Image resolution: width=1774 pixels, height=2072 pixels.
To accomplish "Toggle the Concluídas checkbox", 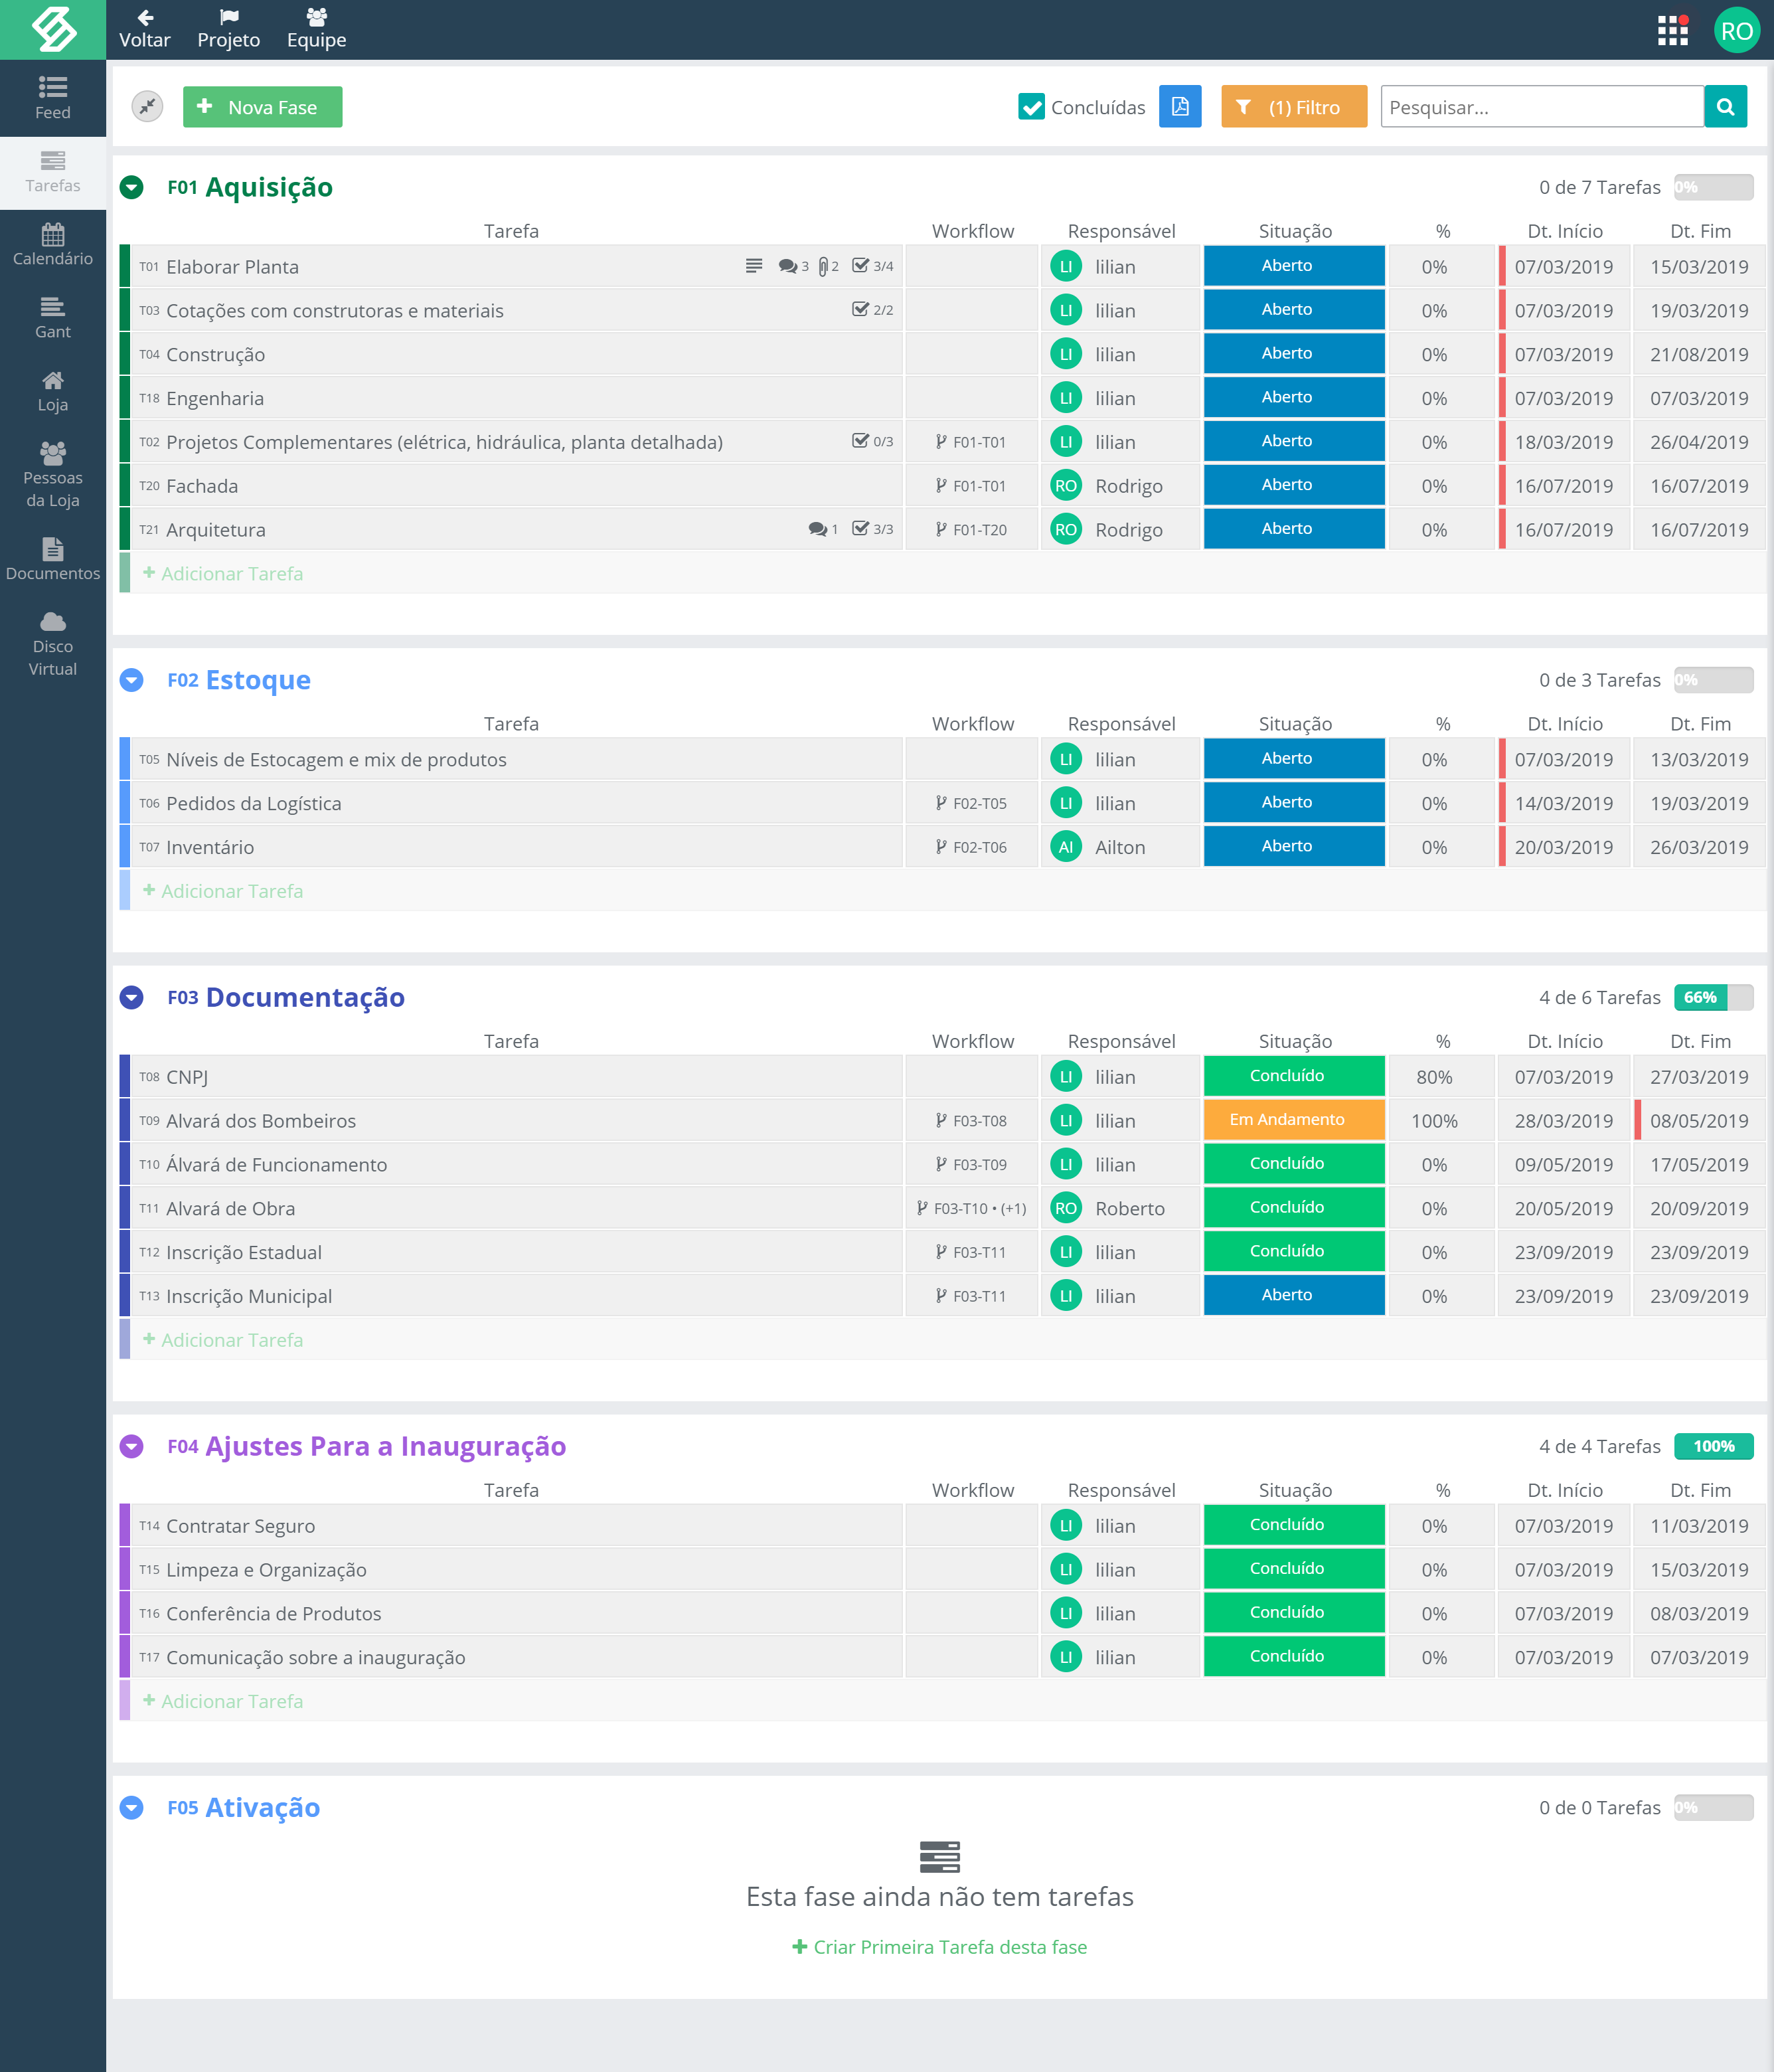I will (1031, 106).
